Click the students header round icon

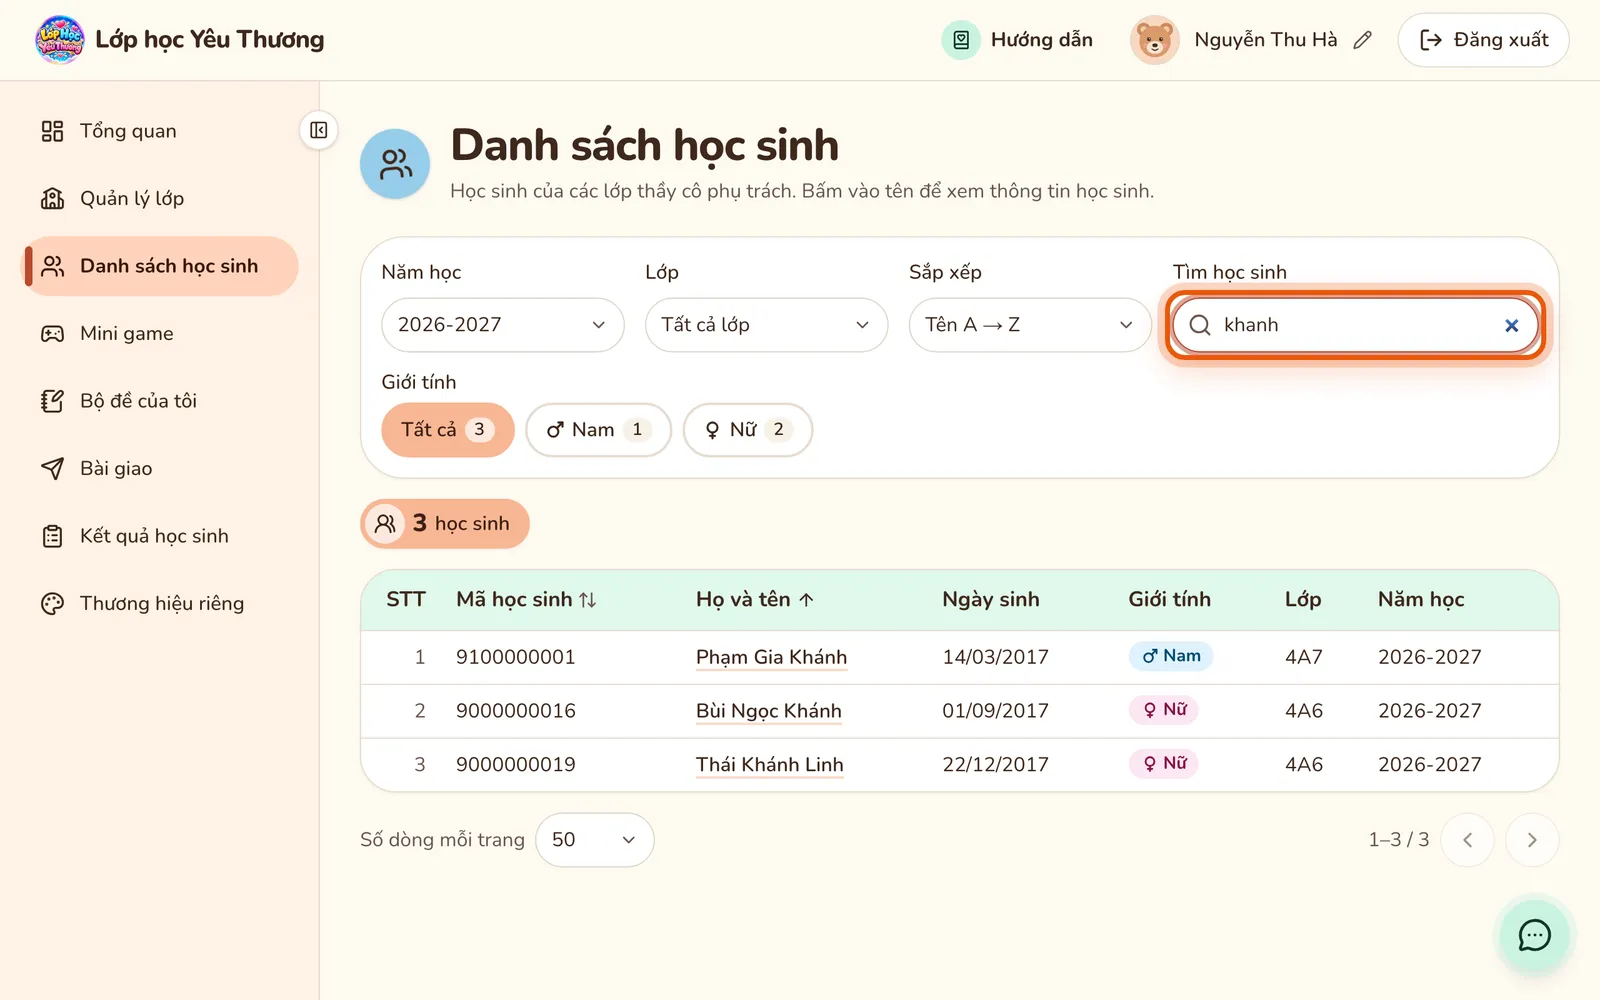coord(395,164)
